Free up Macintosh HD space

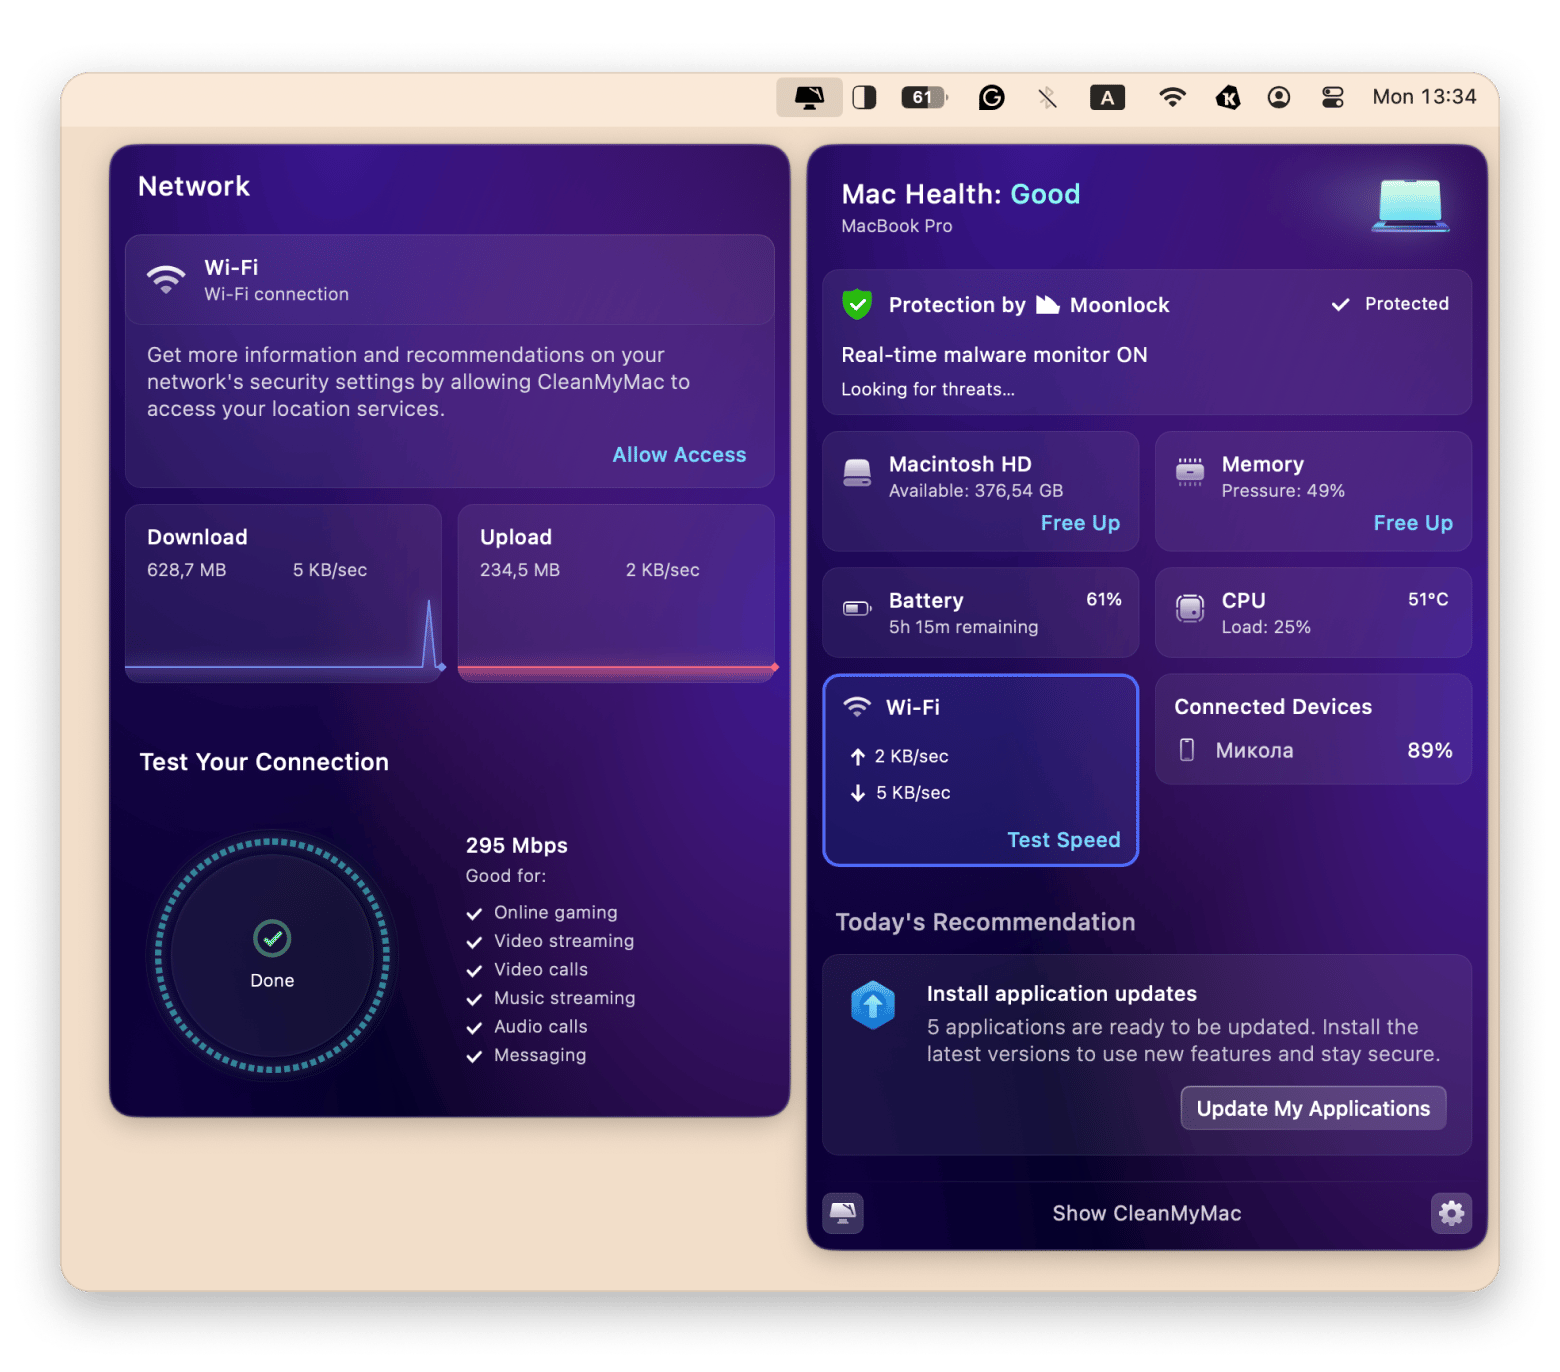[x=1080, y=523]
